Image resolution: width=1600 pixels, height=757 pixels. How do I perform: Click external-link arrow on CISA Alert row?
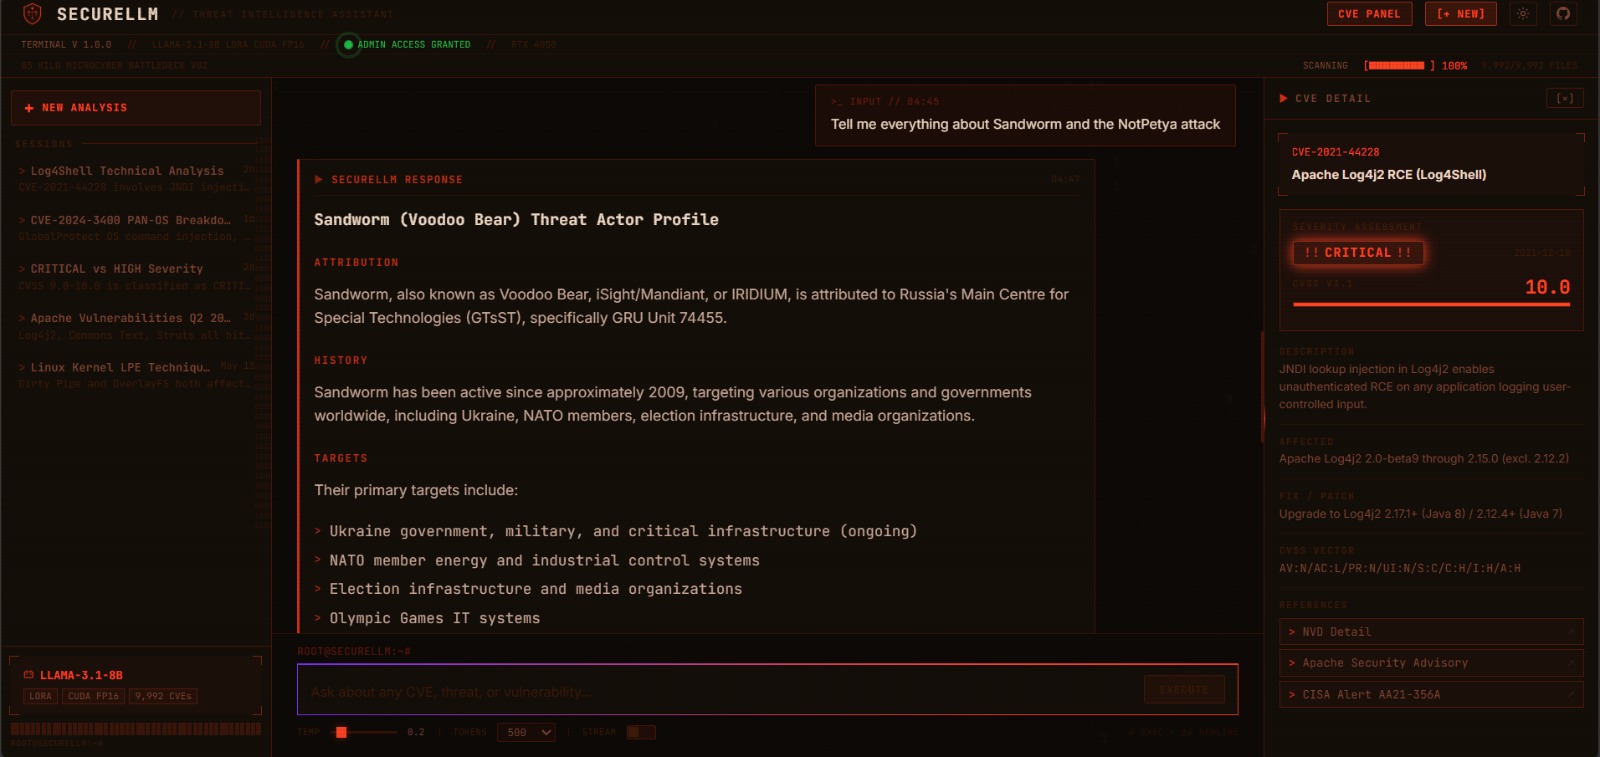1571,694
